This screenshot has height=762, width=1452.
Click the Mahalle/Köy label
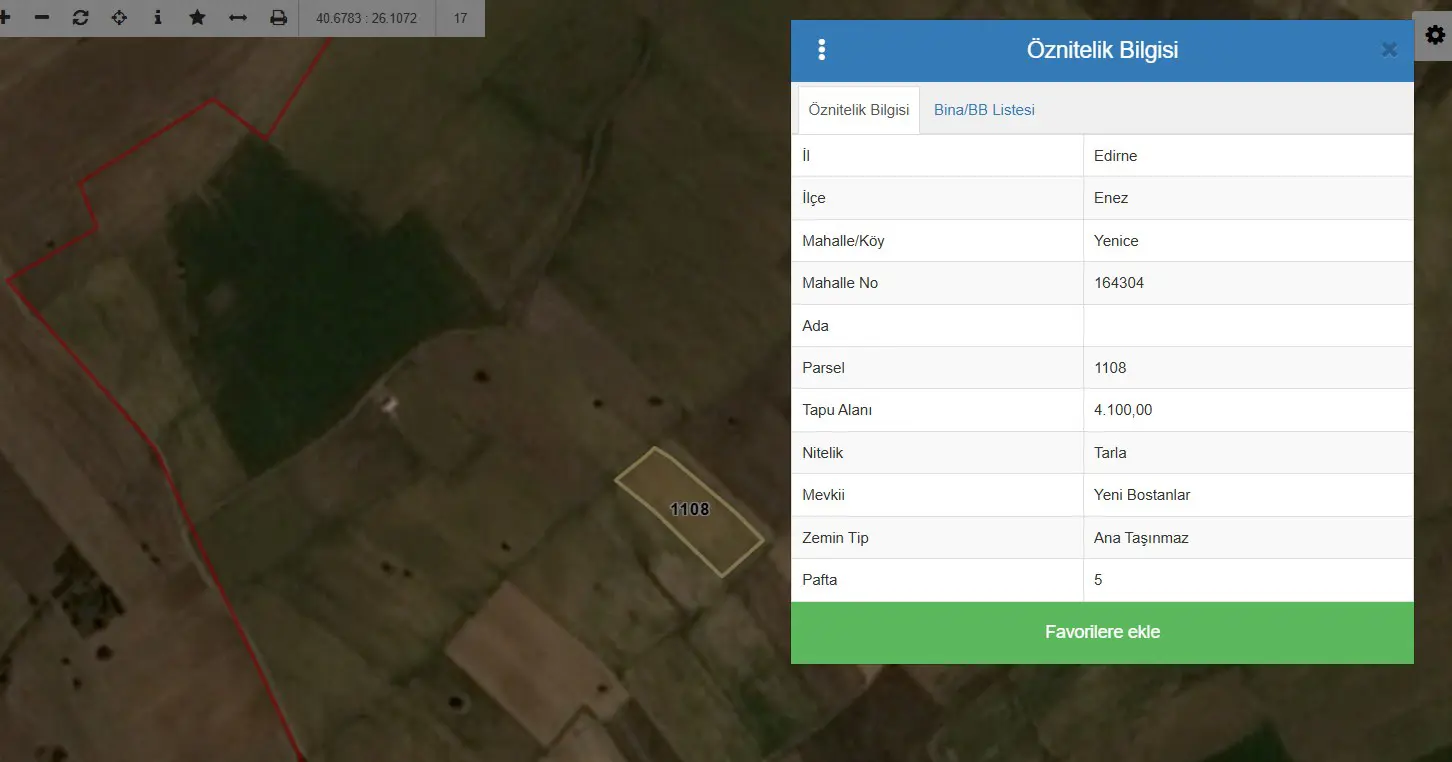pos(843,241)
